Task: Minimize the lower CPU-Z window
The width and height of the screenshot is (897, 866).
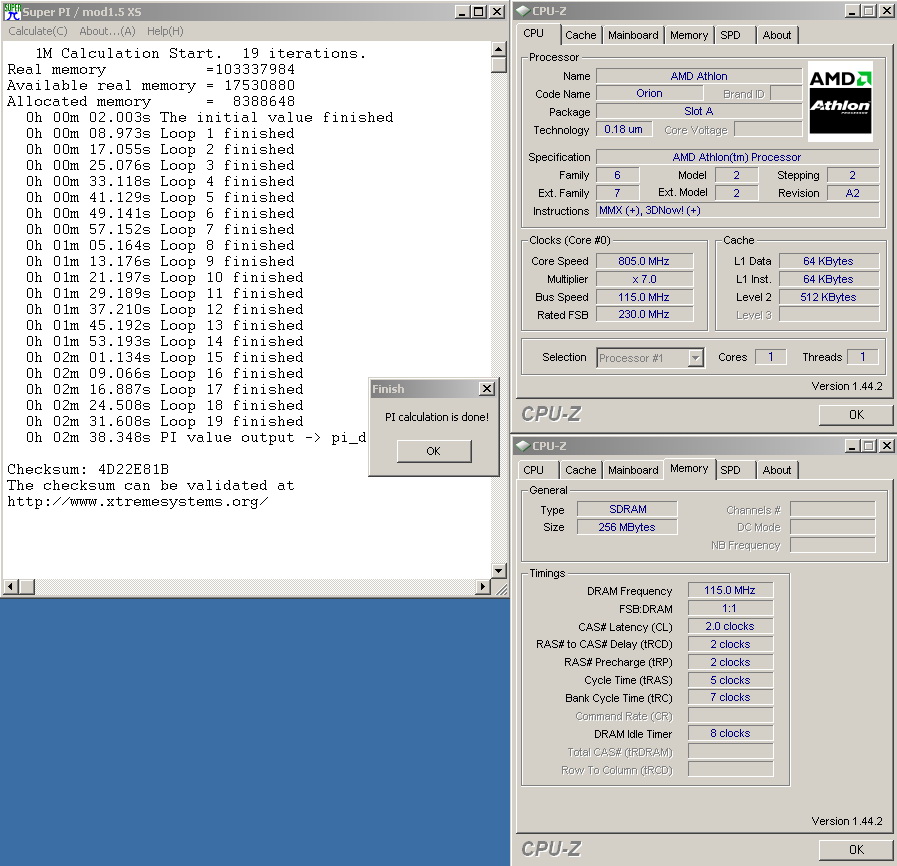Action: click(852, 446)
